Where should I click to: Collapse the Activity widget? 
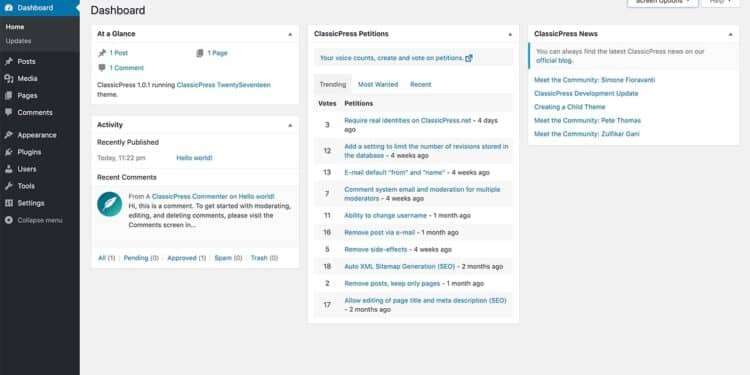click(290, 125)
